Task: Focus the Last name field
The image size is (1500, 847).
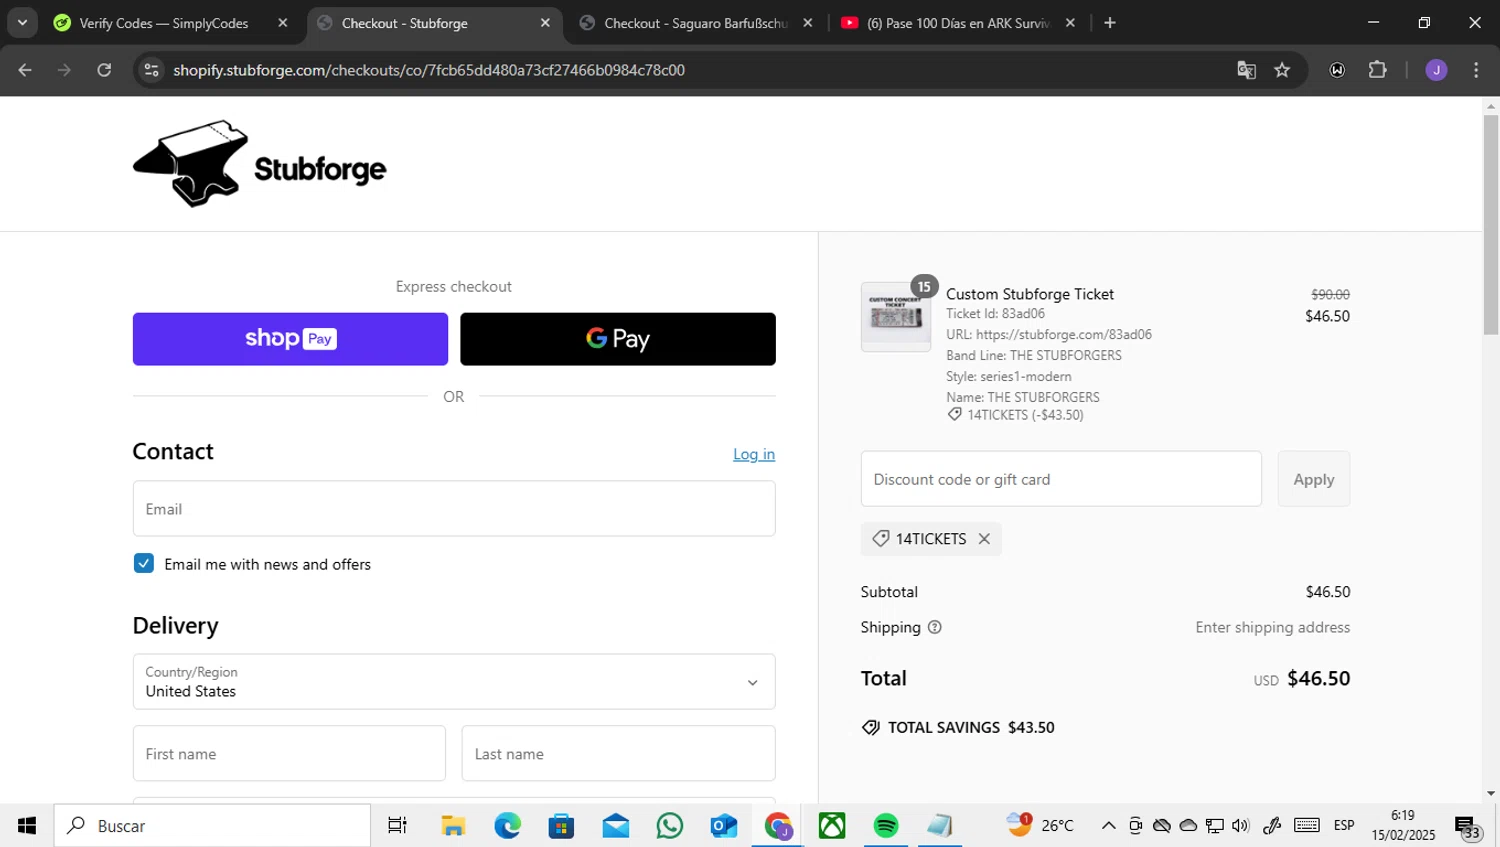Action: click(618, 754)
